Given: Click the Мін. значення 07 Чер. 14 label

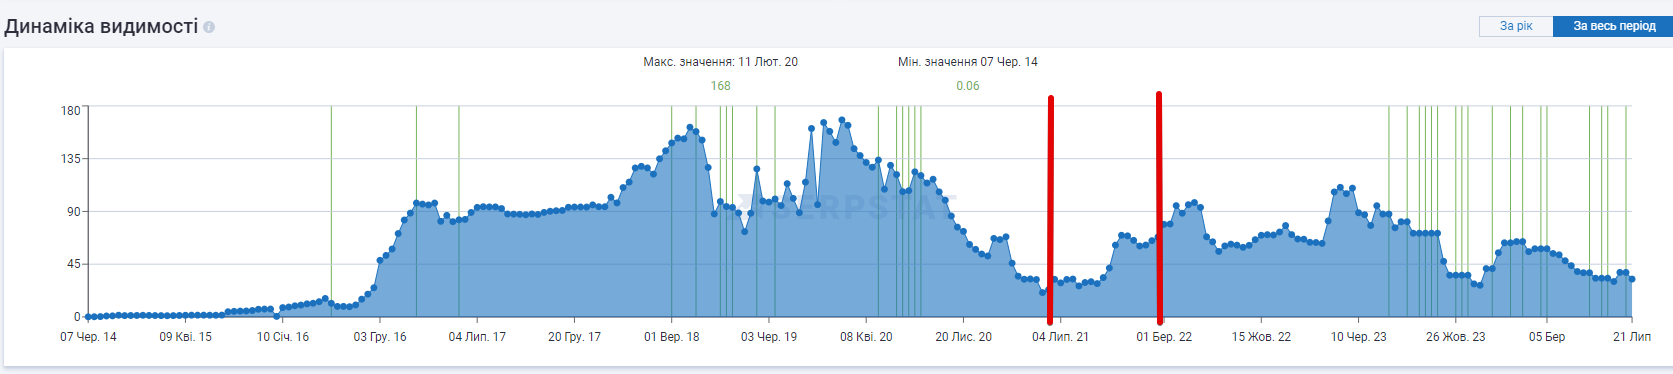Looking at the screenshot, I should [x=968, y=62].
